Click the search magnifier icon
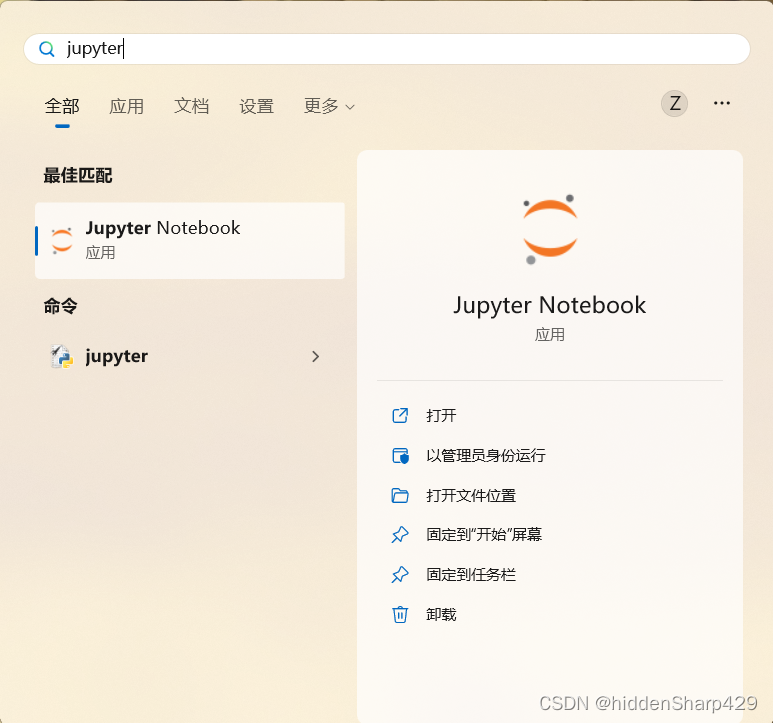Image resolution: width=773 pixels, height=723 pixels. tap(47, 49)
